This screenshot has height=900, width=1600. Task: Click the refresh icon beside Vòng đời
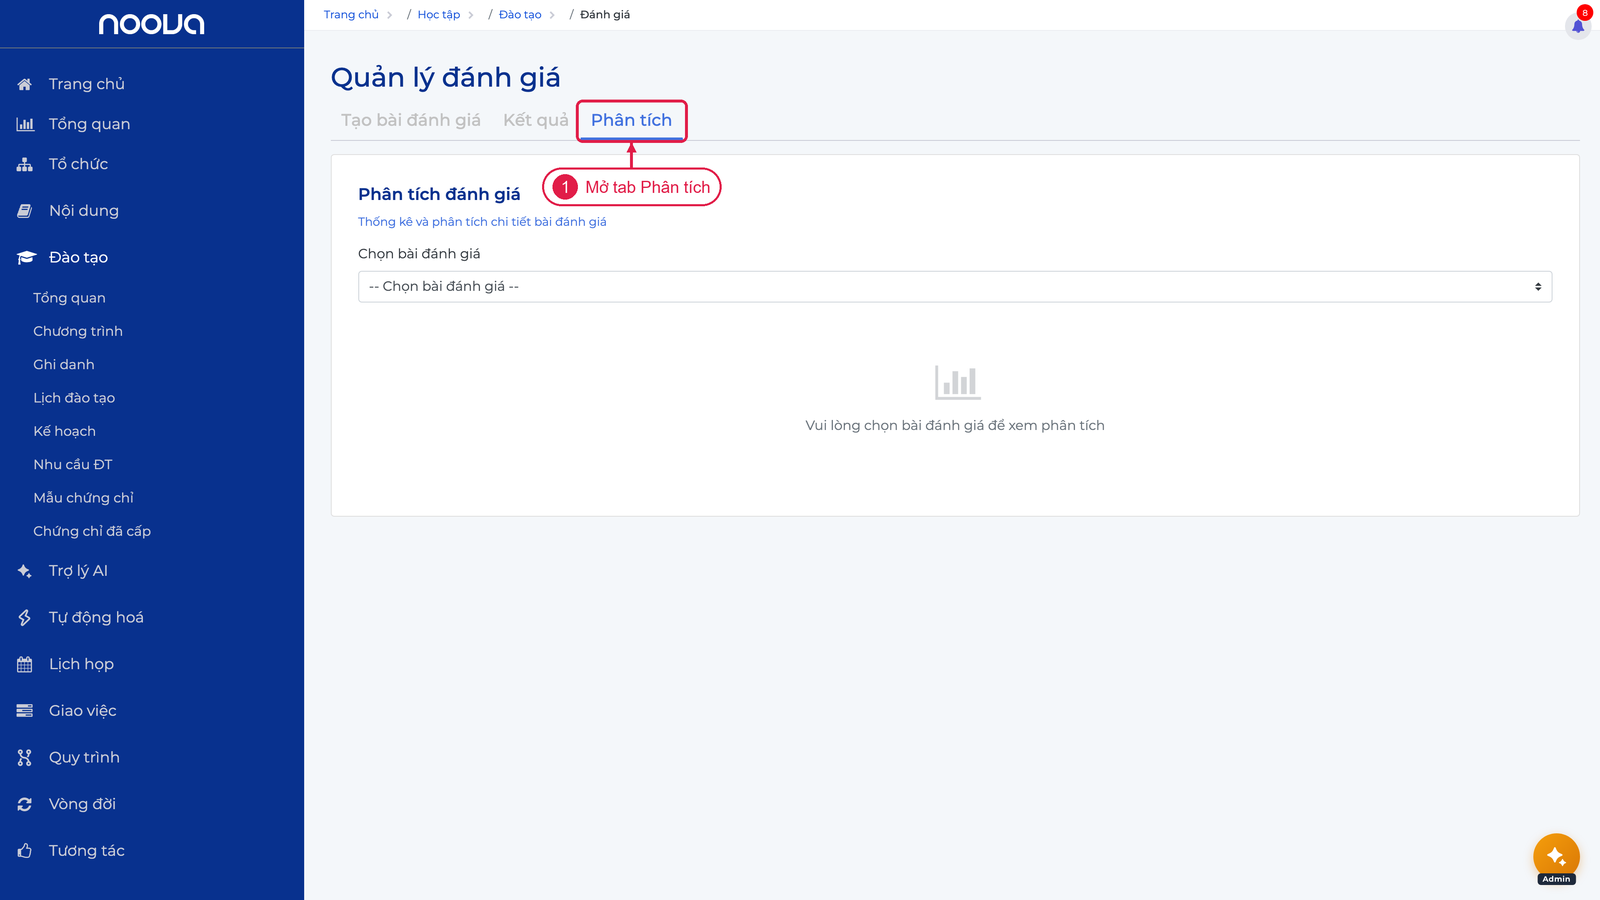click(x=25, y=804)
